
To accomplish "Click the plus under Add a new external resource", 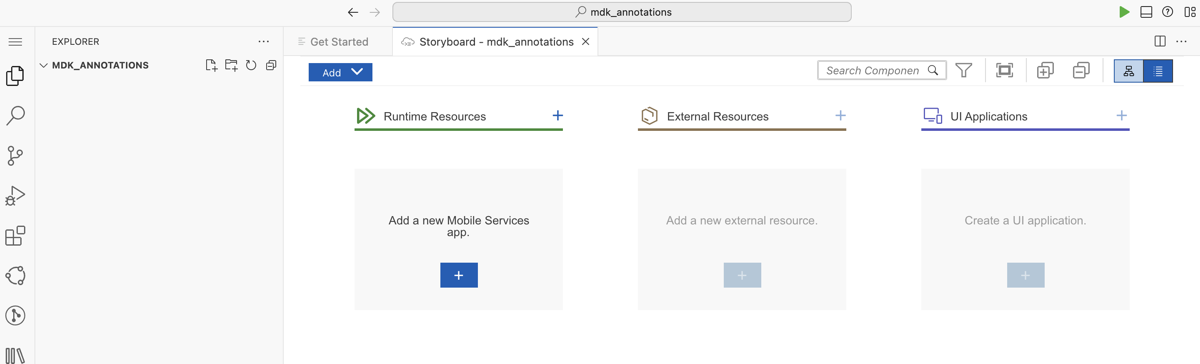I will point(742,275).
